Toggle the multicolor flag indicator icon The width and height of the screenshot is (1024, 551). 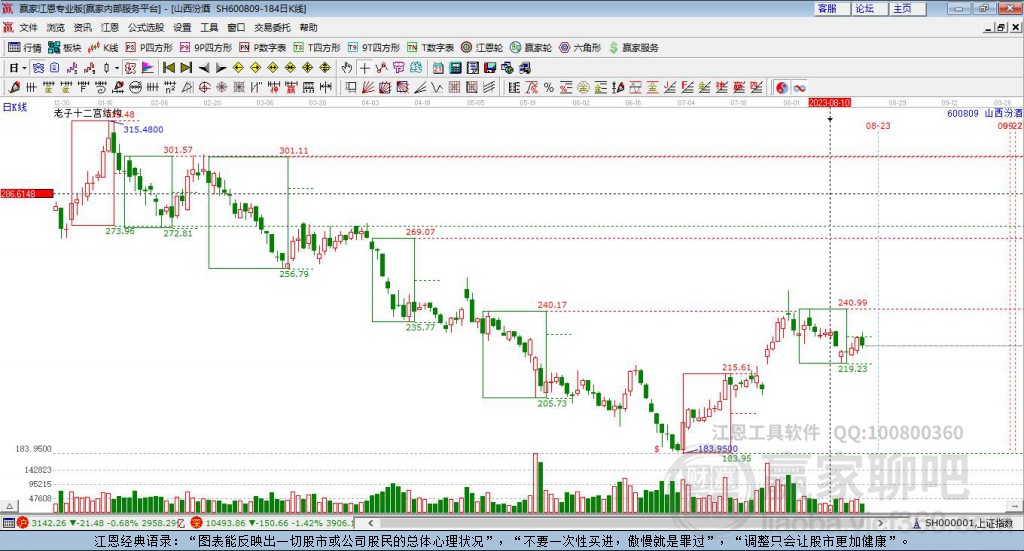[x=148, y=68]
